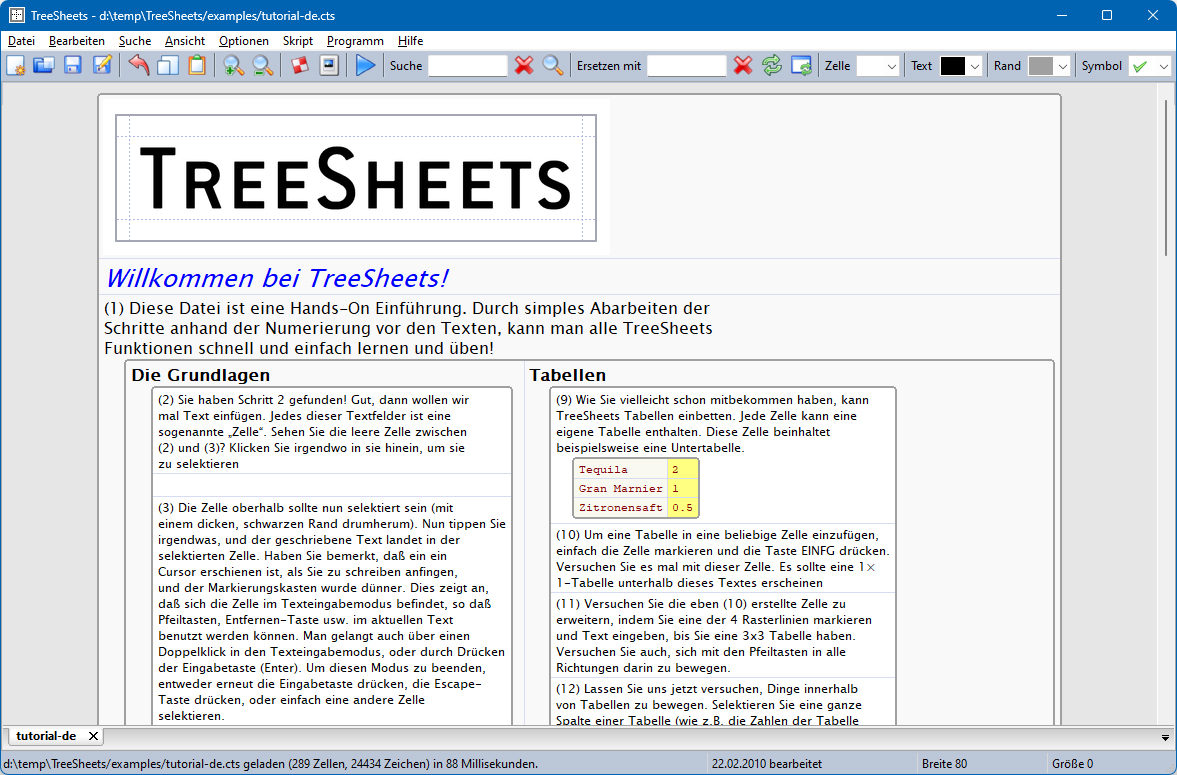Click 'Breite 80' in the status bar

click(944, 764)
